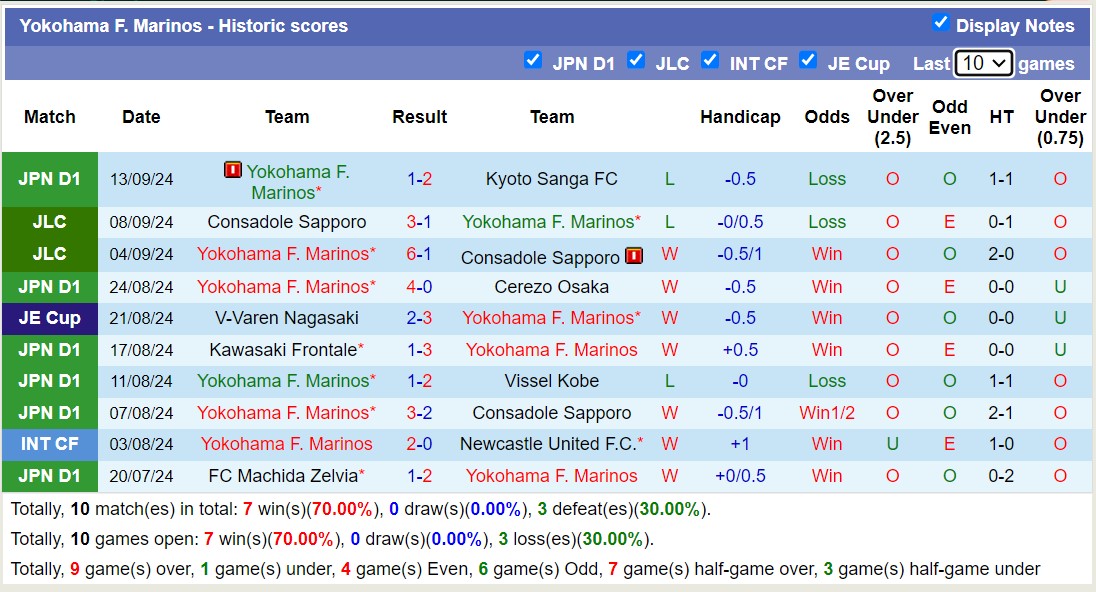This screenshot has height=592, width=1096.
Task: Toggle the JE Cup filter checkbox
Action: pos(808,61)
